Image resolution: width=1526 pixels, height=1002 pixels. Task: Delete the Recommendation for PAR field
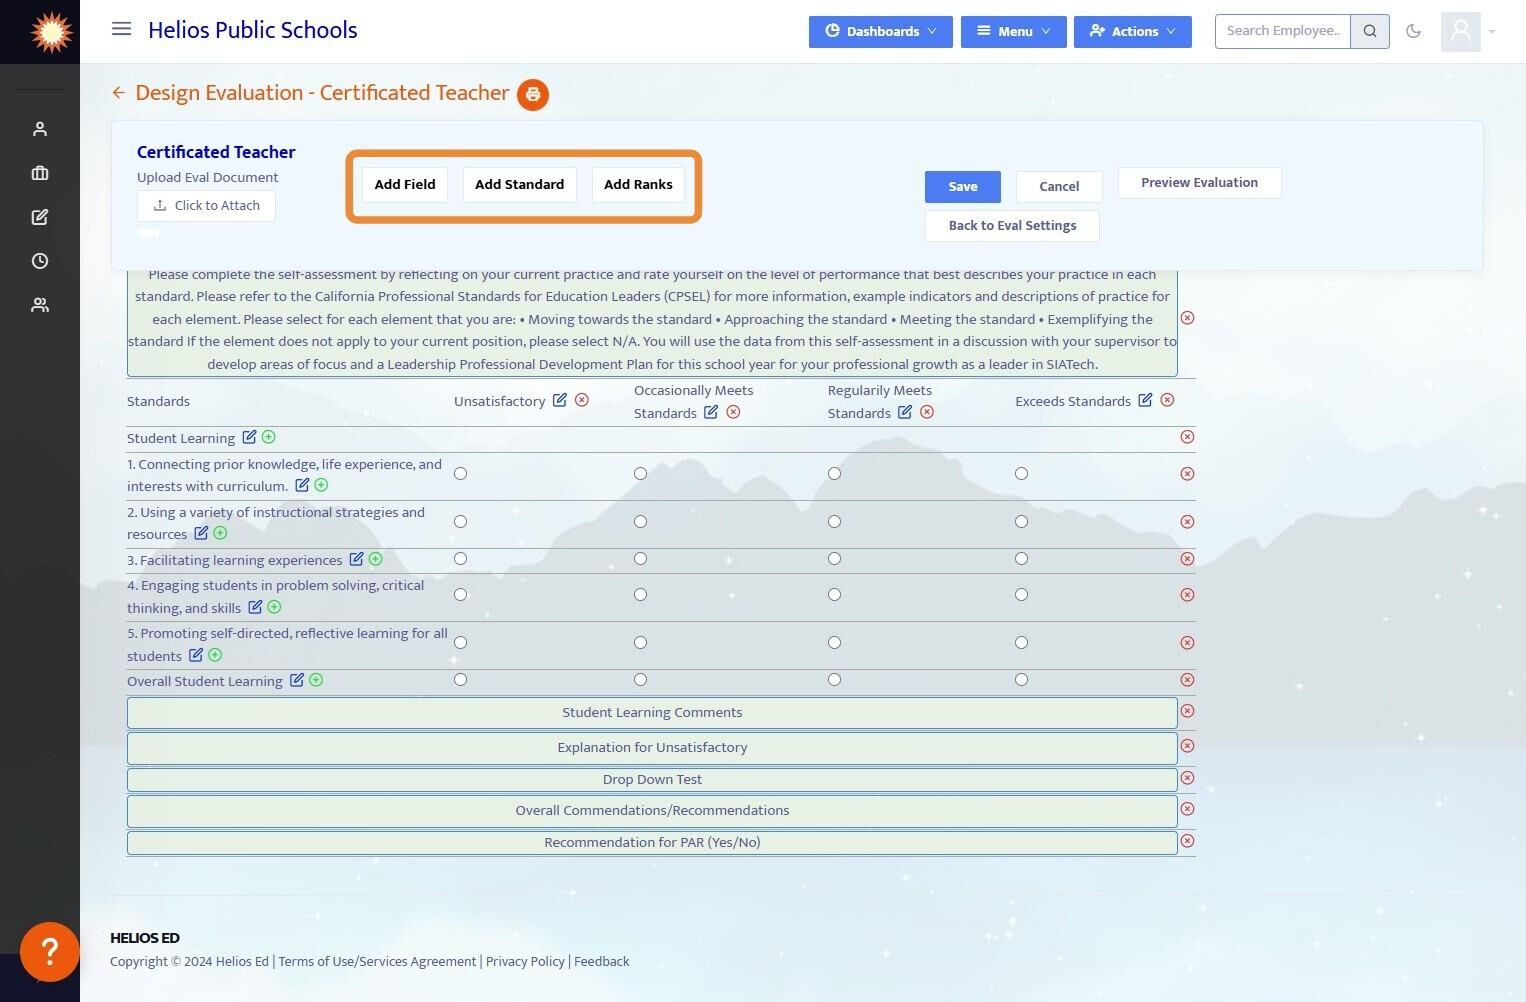(x=1187, y=841)
